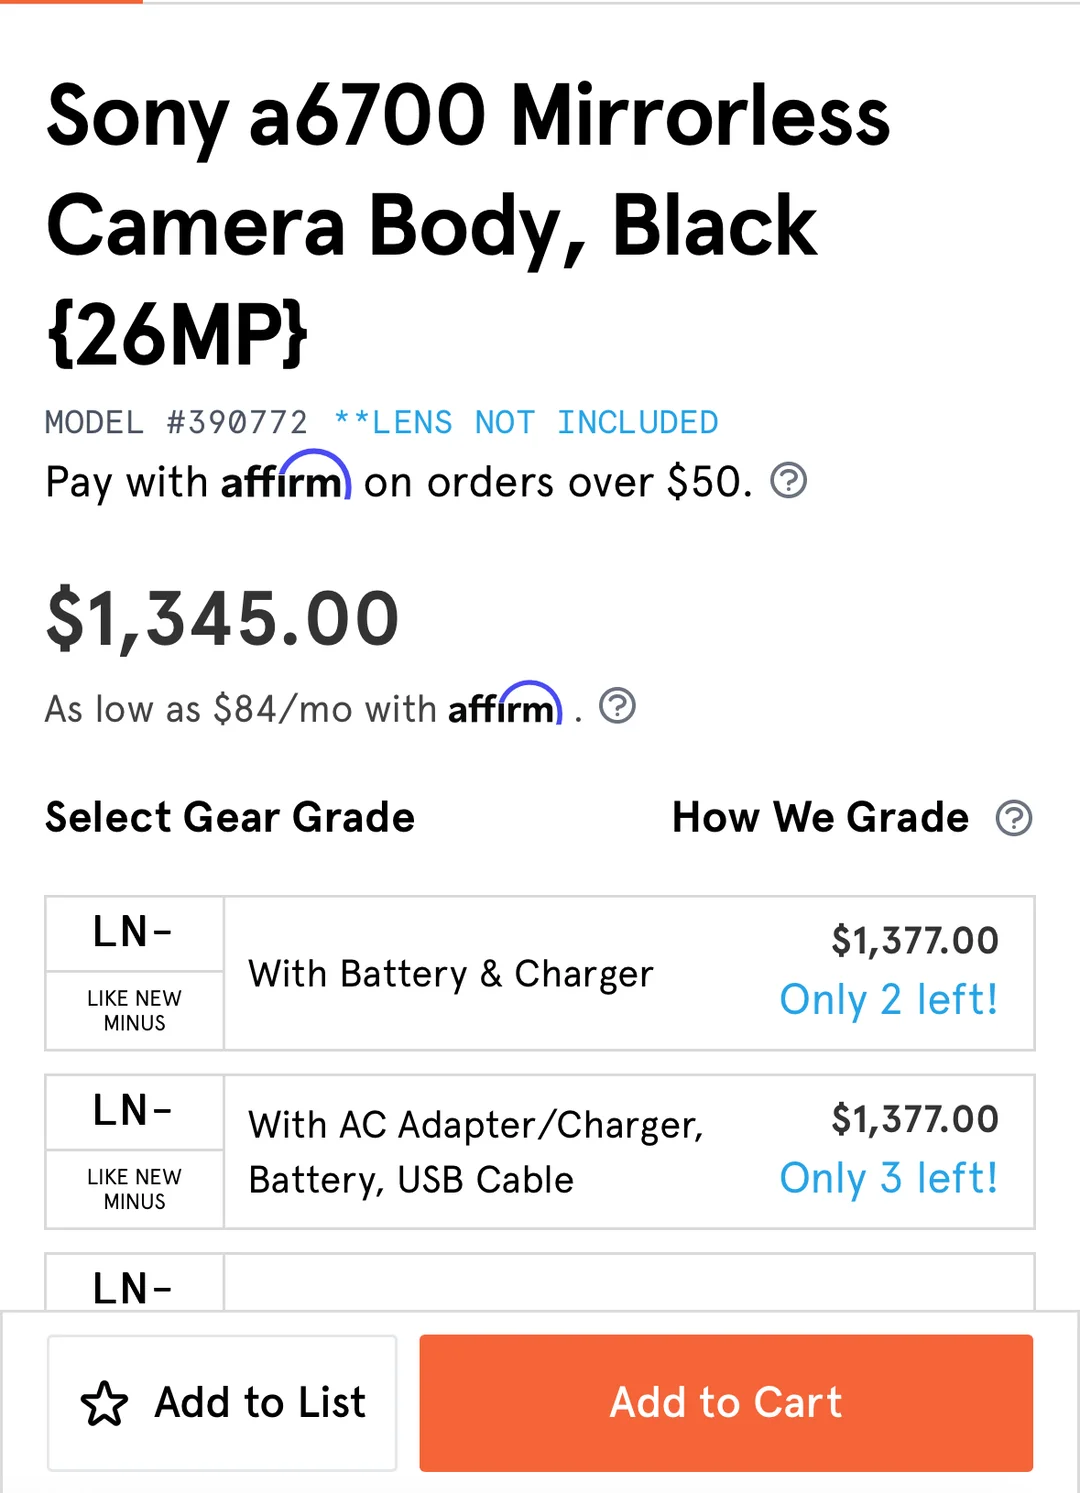This screenshot has height=1493, width=1080.
Task: Click the Only 3 left! stock notice
Action: point(888,1178)
